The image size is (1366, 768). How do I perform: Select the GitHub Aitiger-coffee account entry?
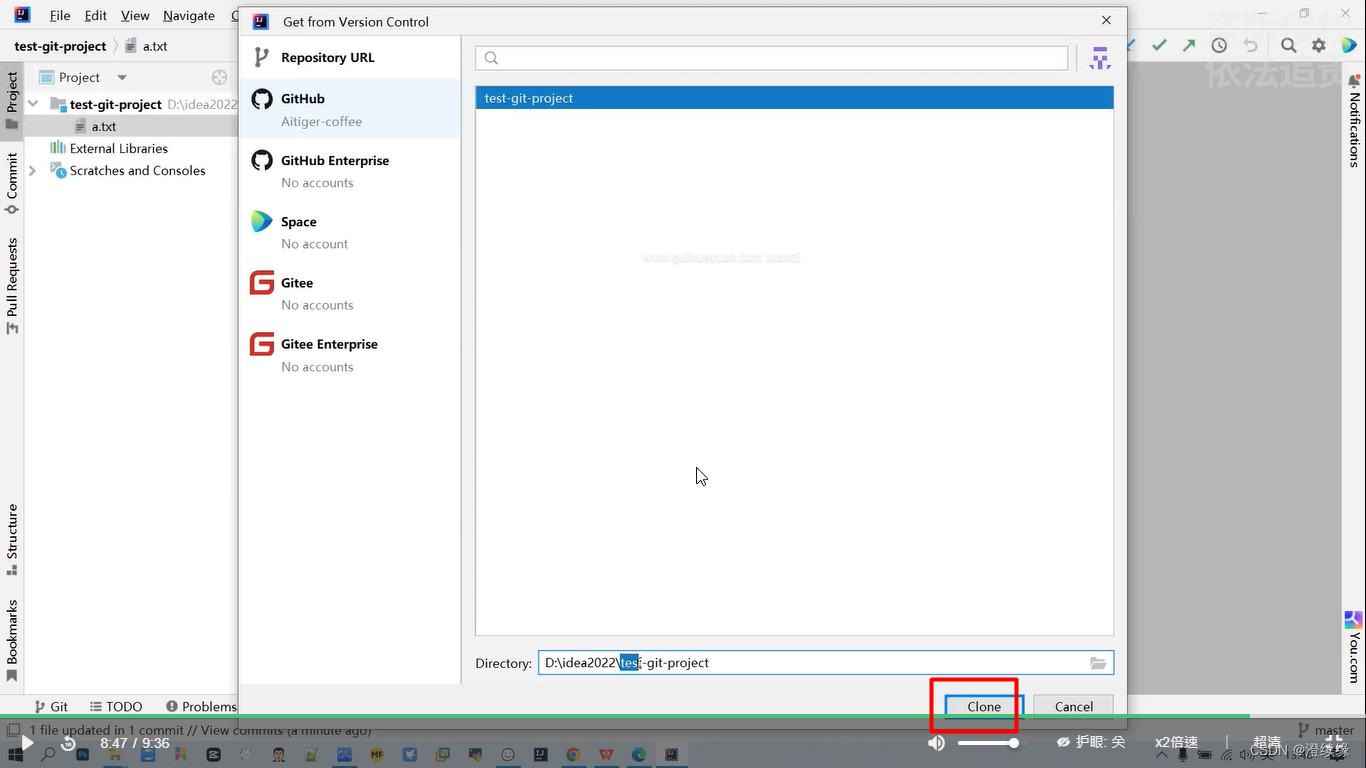tap(349, 109)
